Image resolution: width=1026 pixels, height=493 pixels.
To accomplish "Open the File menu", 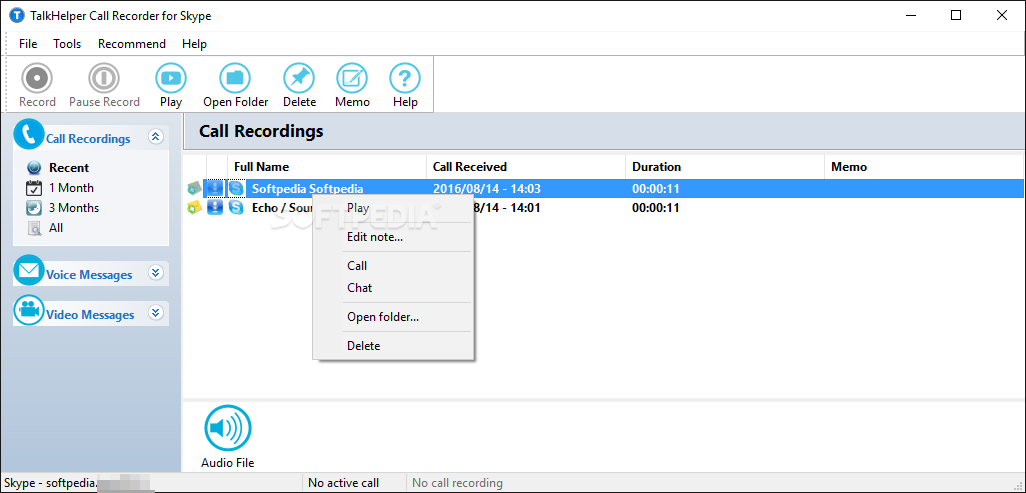I will [28, 44].
